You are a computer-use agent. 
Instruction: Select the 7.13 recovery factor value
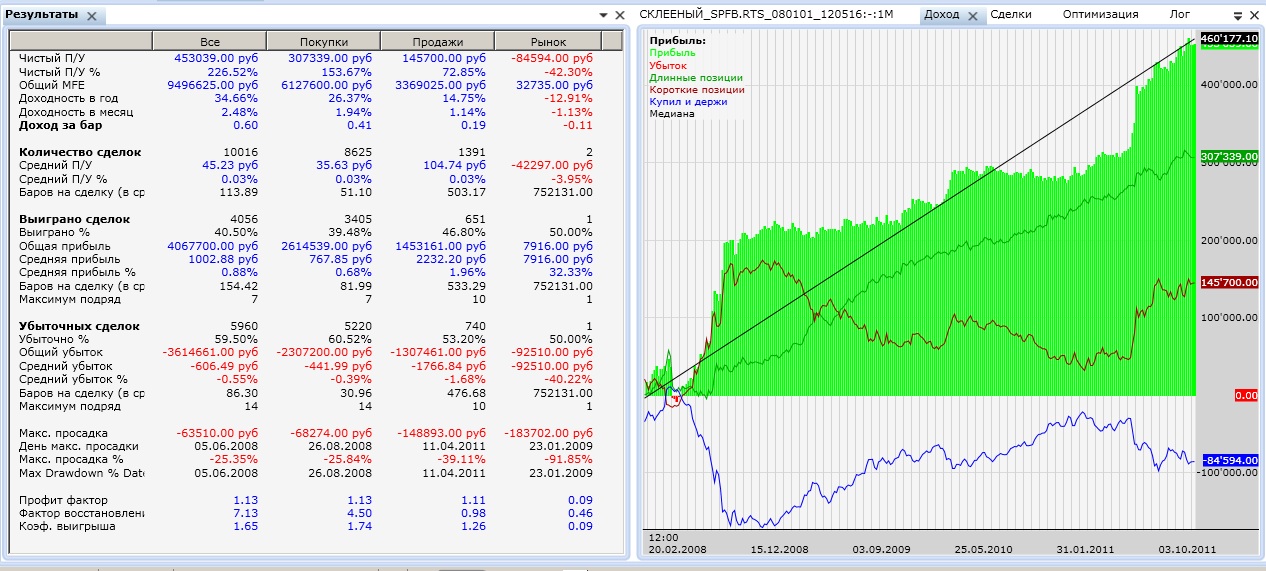[x=245, y=513]
